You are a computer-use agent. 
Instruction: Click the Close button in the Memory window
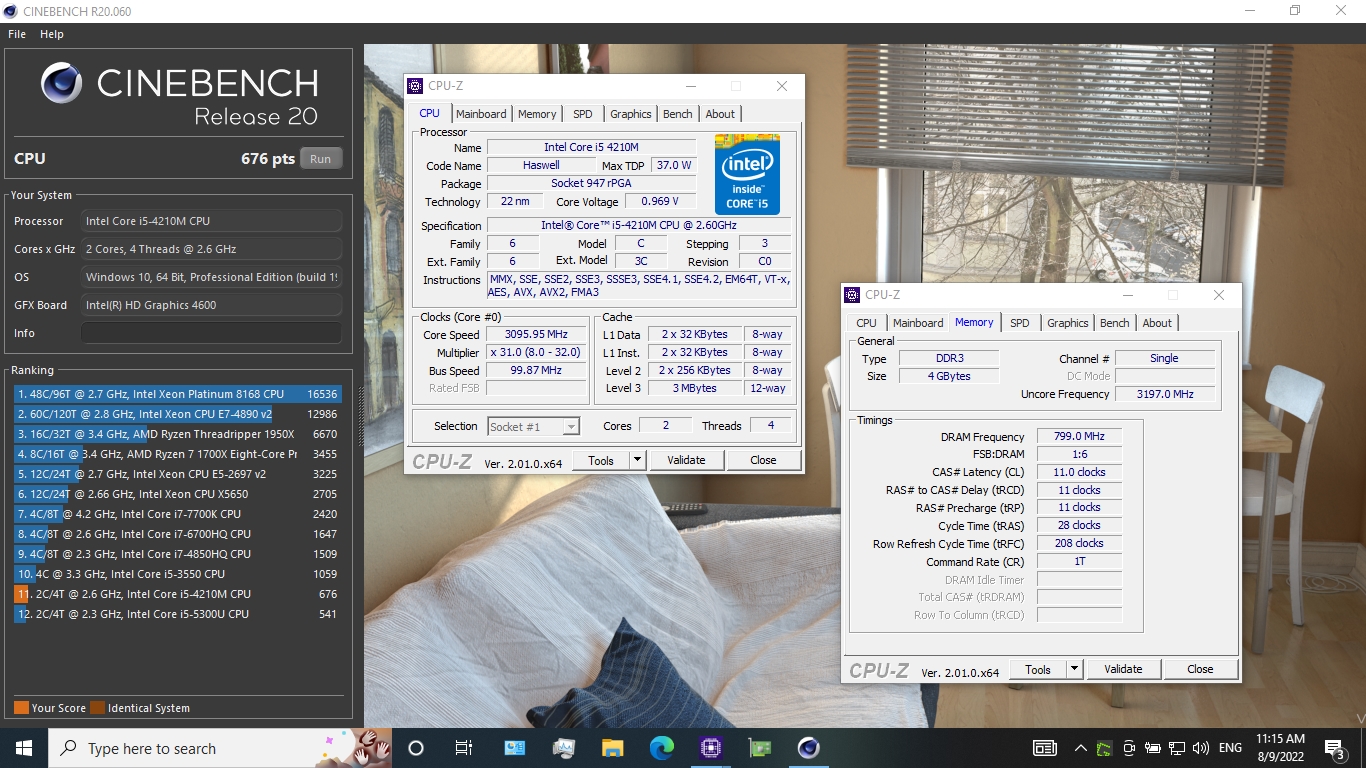1200,669
